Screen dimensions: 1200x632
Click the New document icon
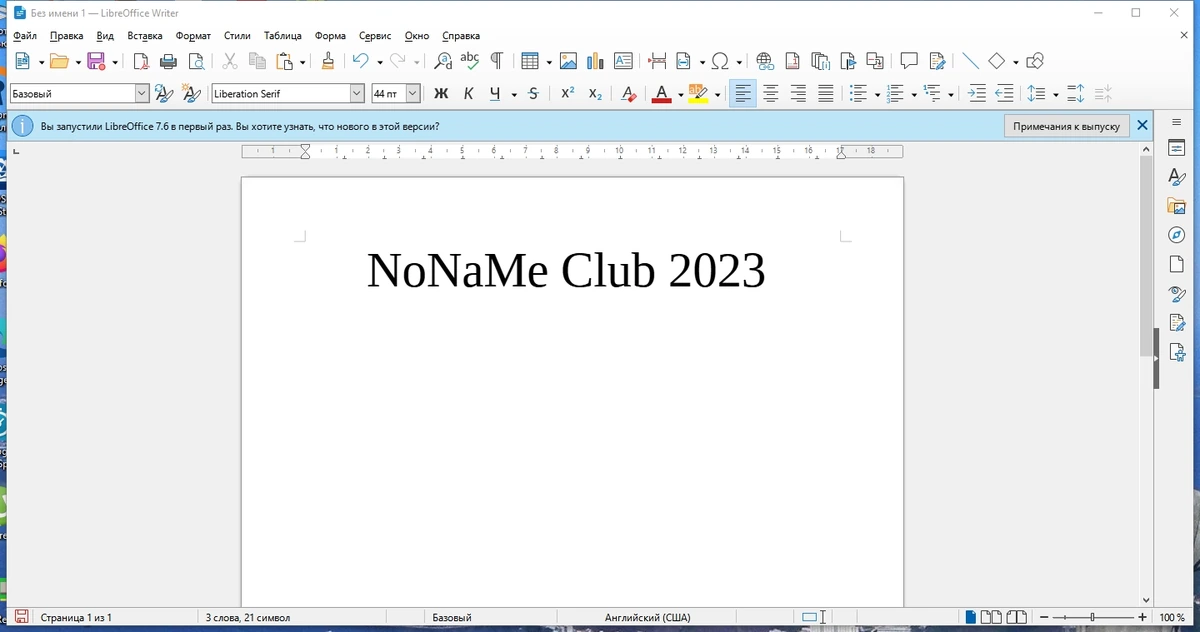tap(23, 61)
